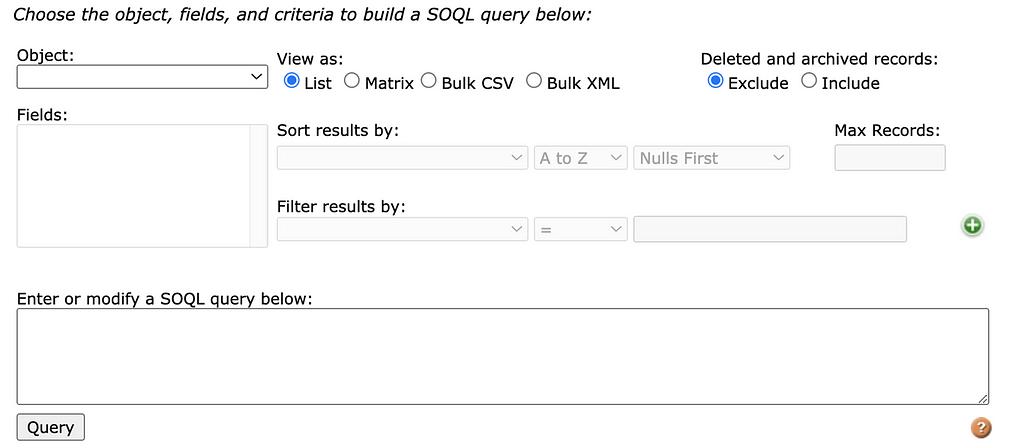Click inside the SOQL query text area
1024x448 pixels.
(502, 356)
